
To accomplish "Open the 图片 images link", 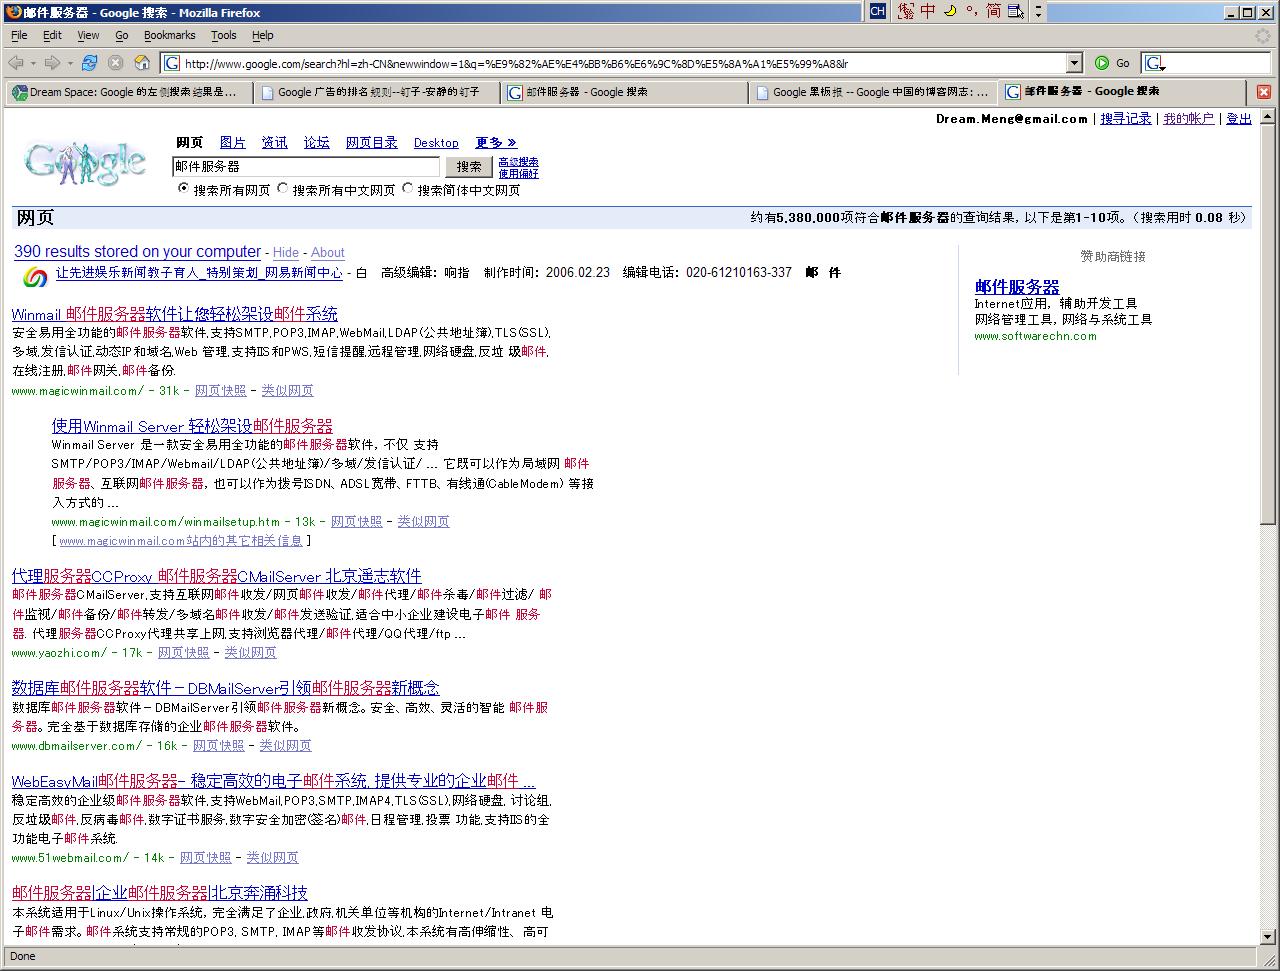I will coord(232,143).
